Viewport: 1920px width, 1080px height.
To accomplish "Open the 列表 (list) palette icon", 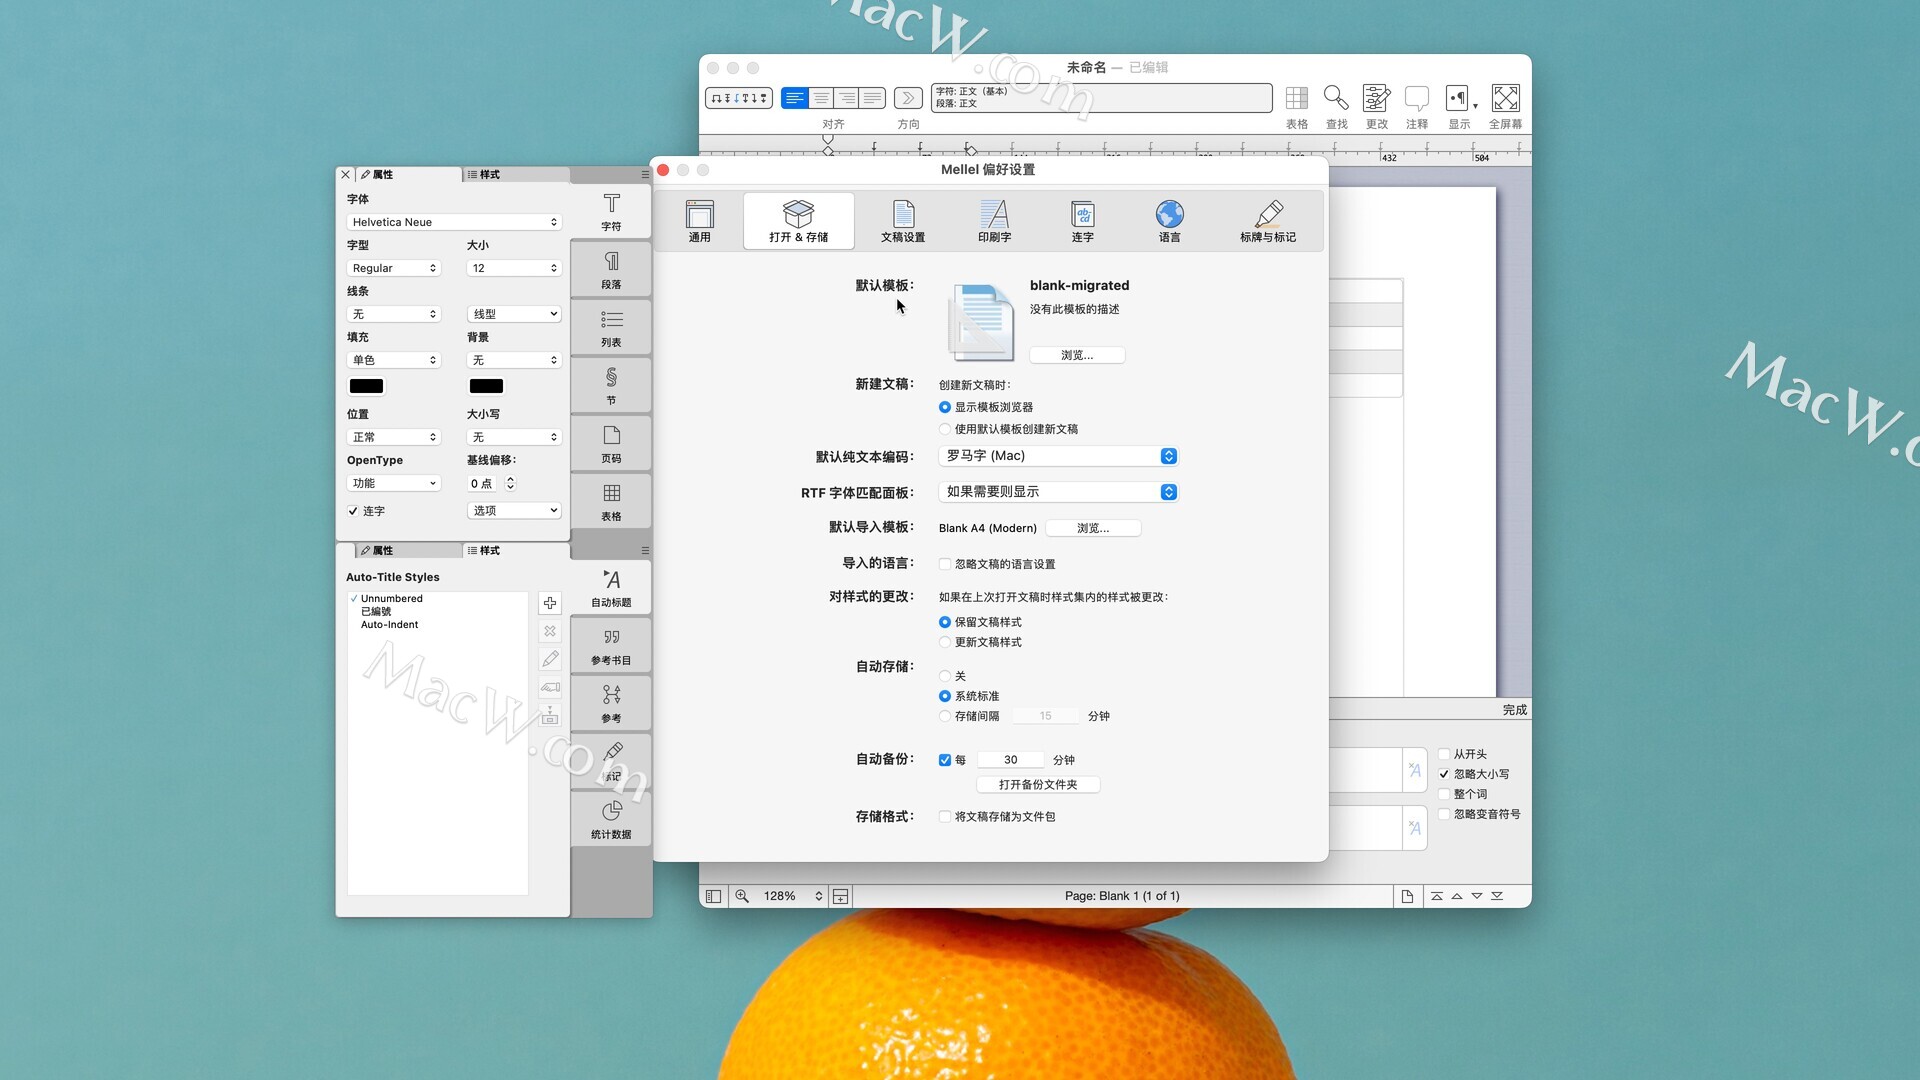I will [x=611, y=327].
